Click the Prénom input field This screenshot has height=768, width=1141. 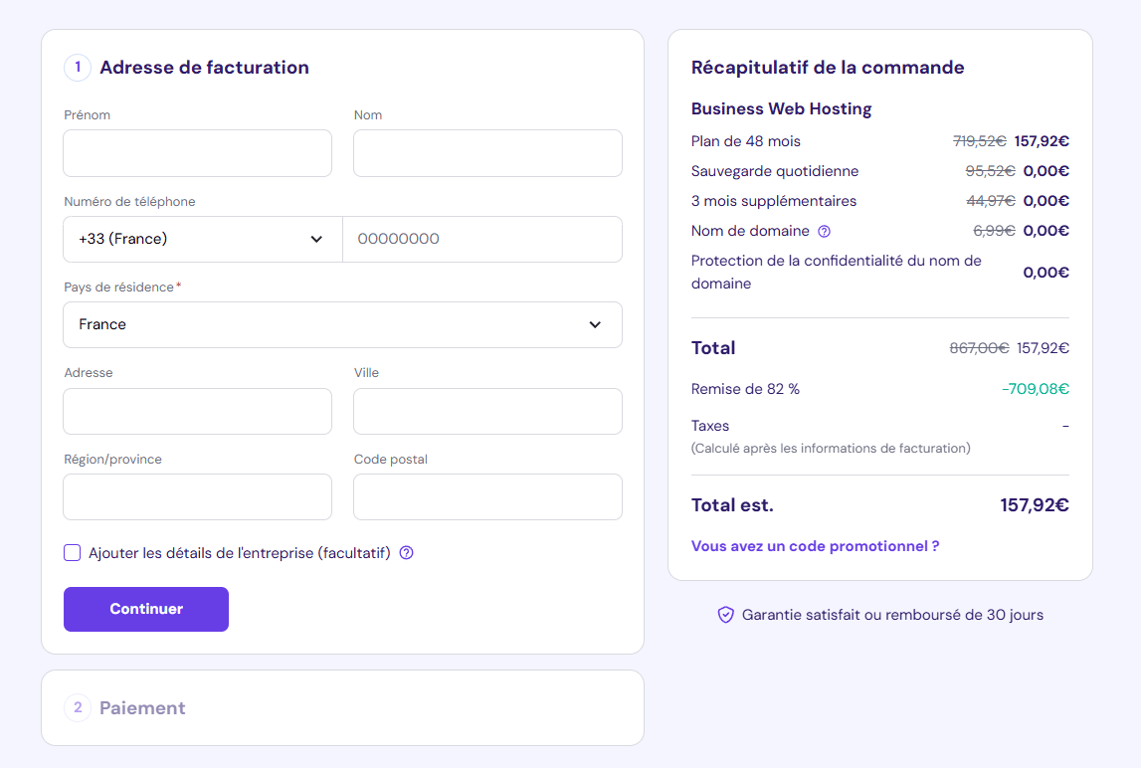point(197,152)
